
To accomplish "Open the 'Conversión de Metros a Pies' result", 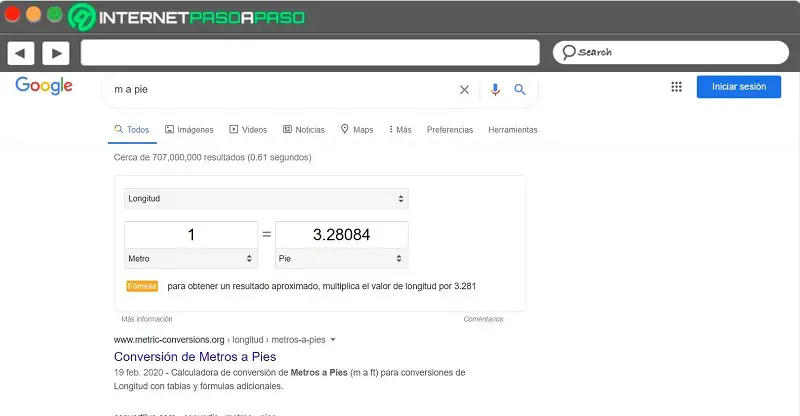I will tap(195, 357).
